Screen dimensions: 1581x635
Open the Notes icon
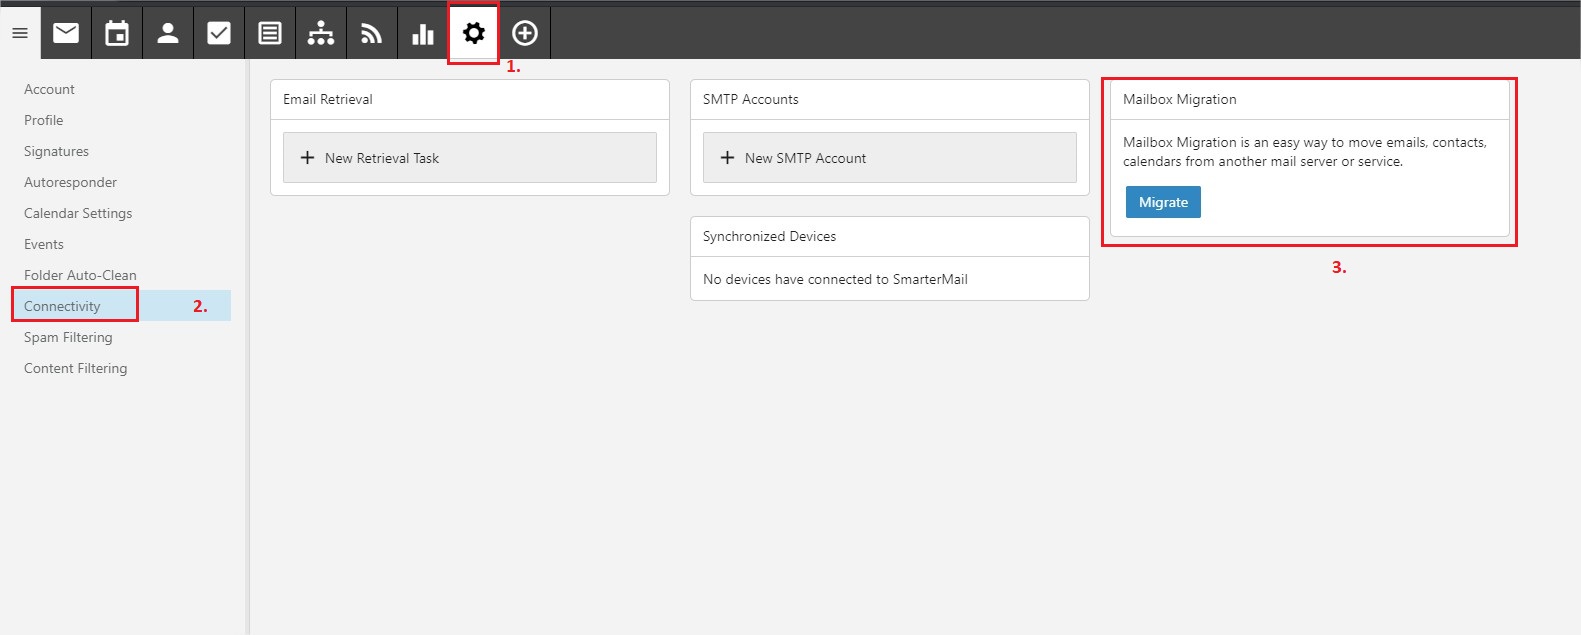pyautogui.click(x=270, y=33)
